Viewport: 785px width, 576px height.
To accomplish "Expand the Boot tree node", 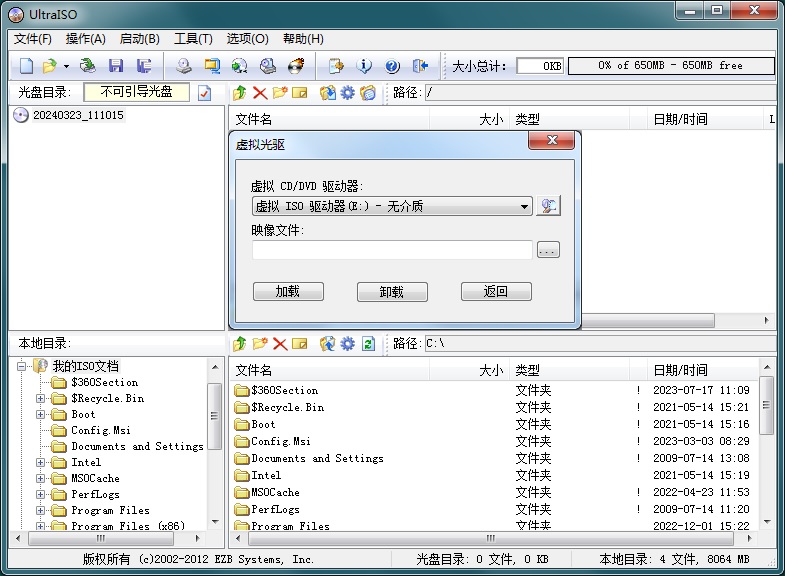I will (x=40, y=414).
